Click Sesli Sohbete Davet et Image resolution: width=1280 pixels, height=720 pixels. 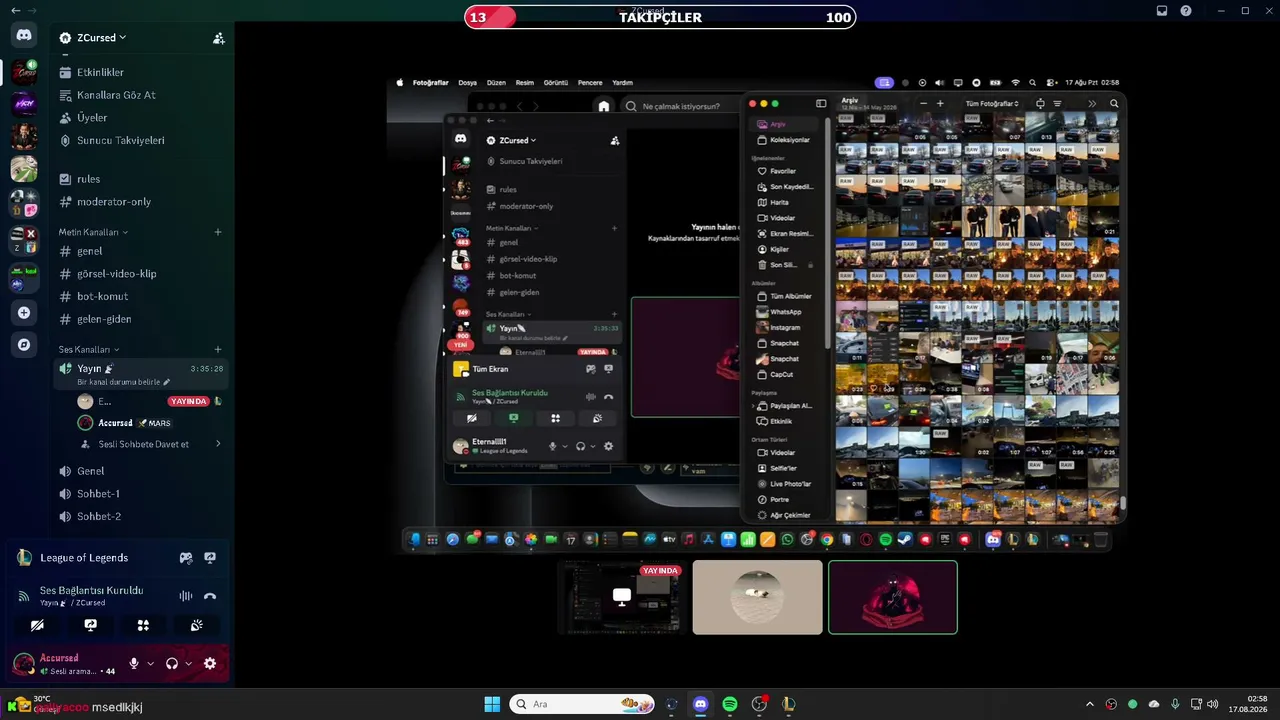pyautogui.click(x=144, y=444)
